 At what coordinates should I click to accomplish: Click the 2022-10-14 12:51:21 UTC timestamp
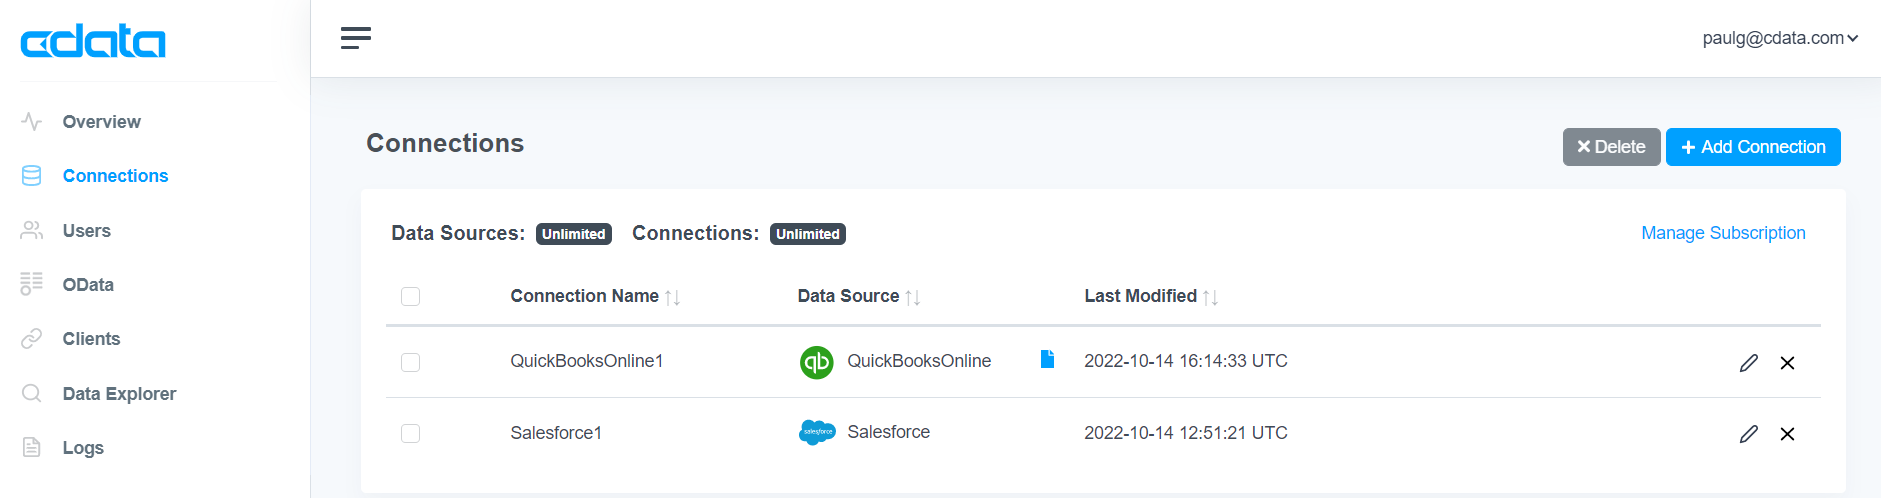point(1186,433)
